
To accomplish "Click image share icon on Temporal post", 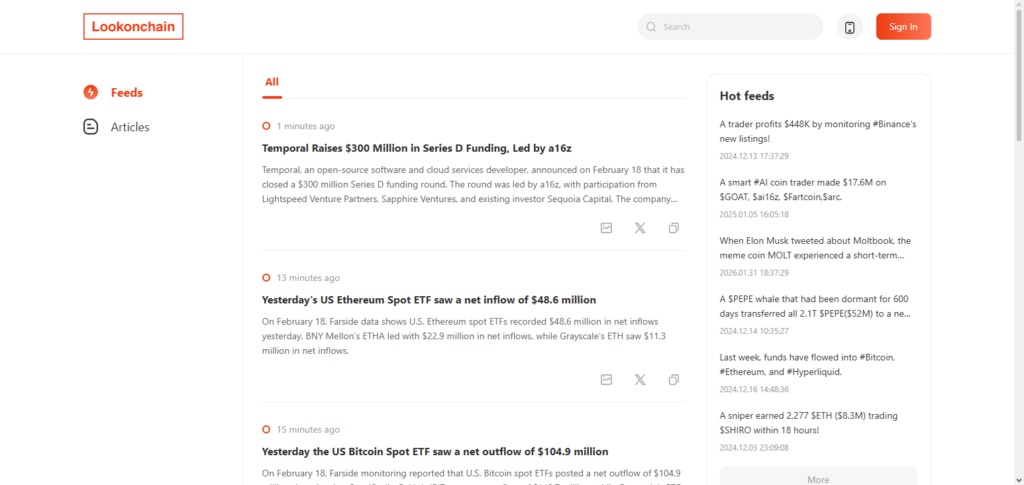I will [x=606, y=228].
